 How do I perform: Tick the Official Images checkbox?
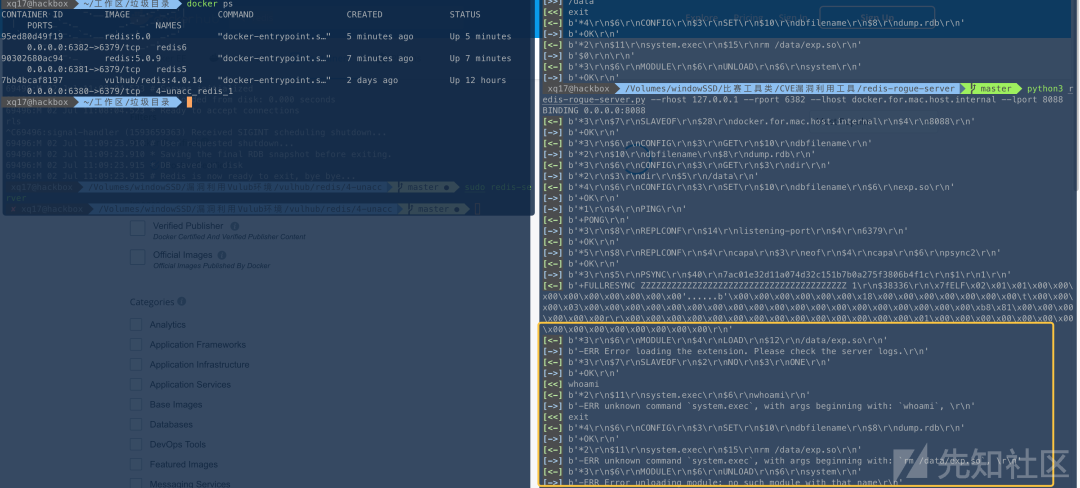pyautogui.click(x=138, y=257)
